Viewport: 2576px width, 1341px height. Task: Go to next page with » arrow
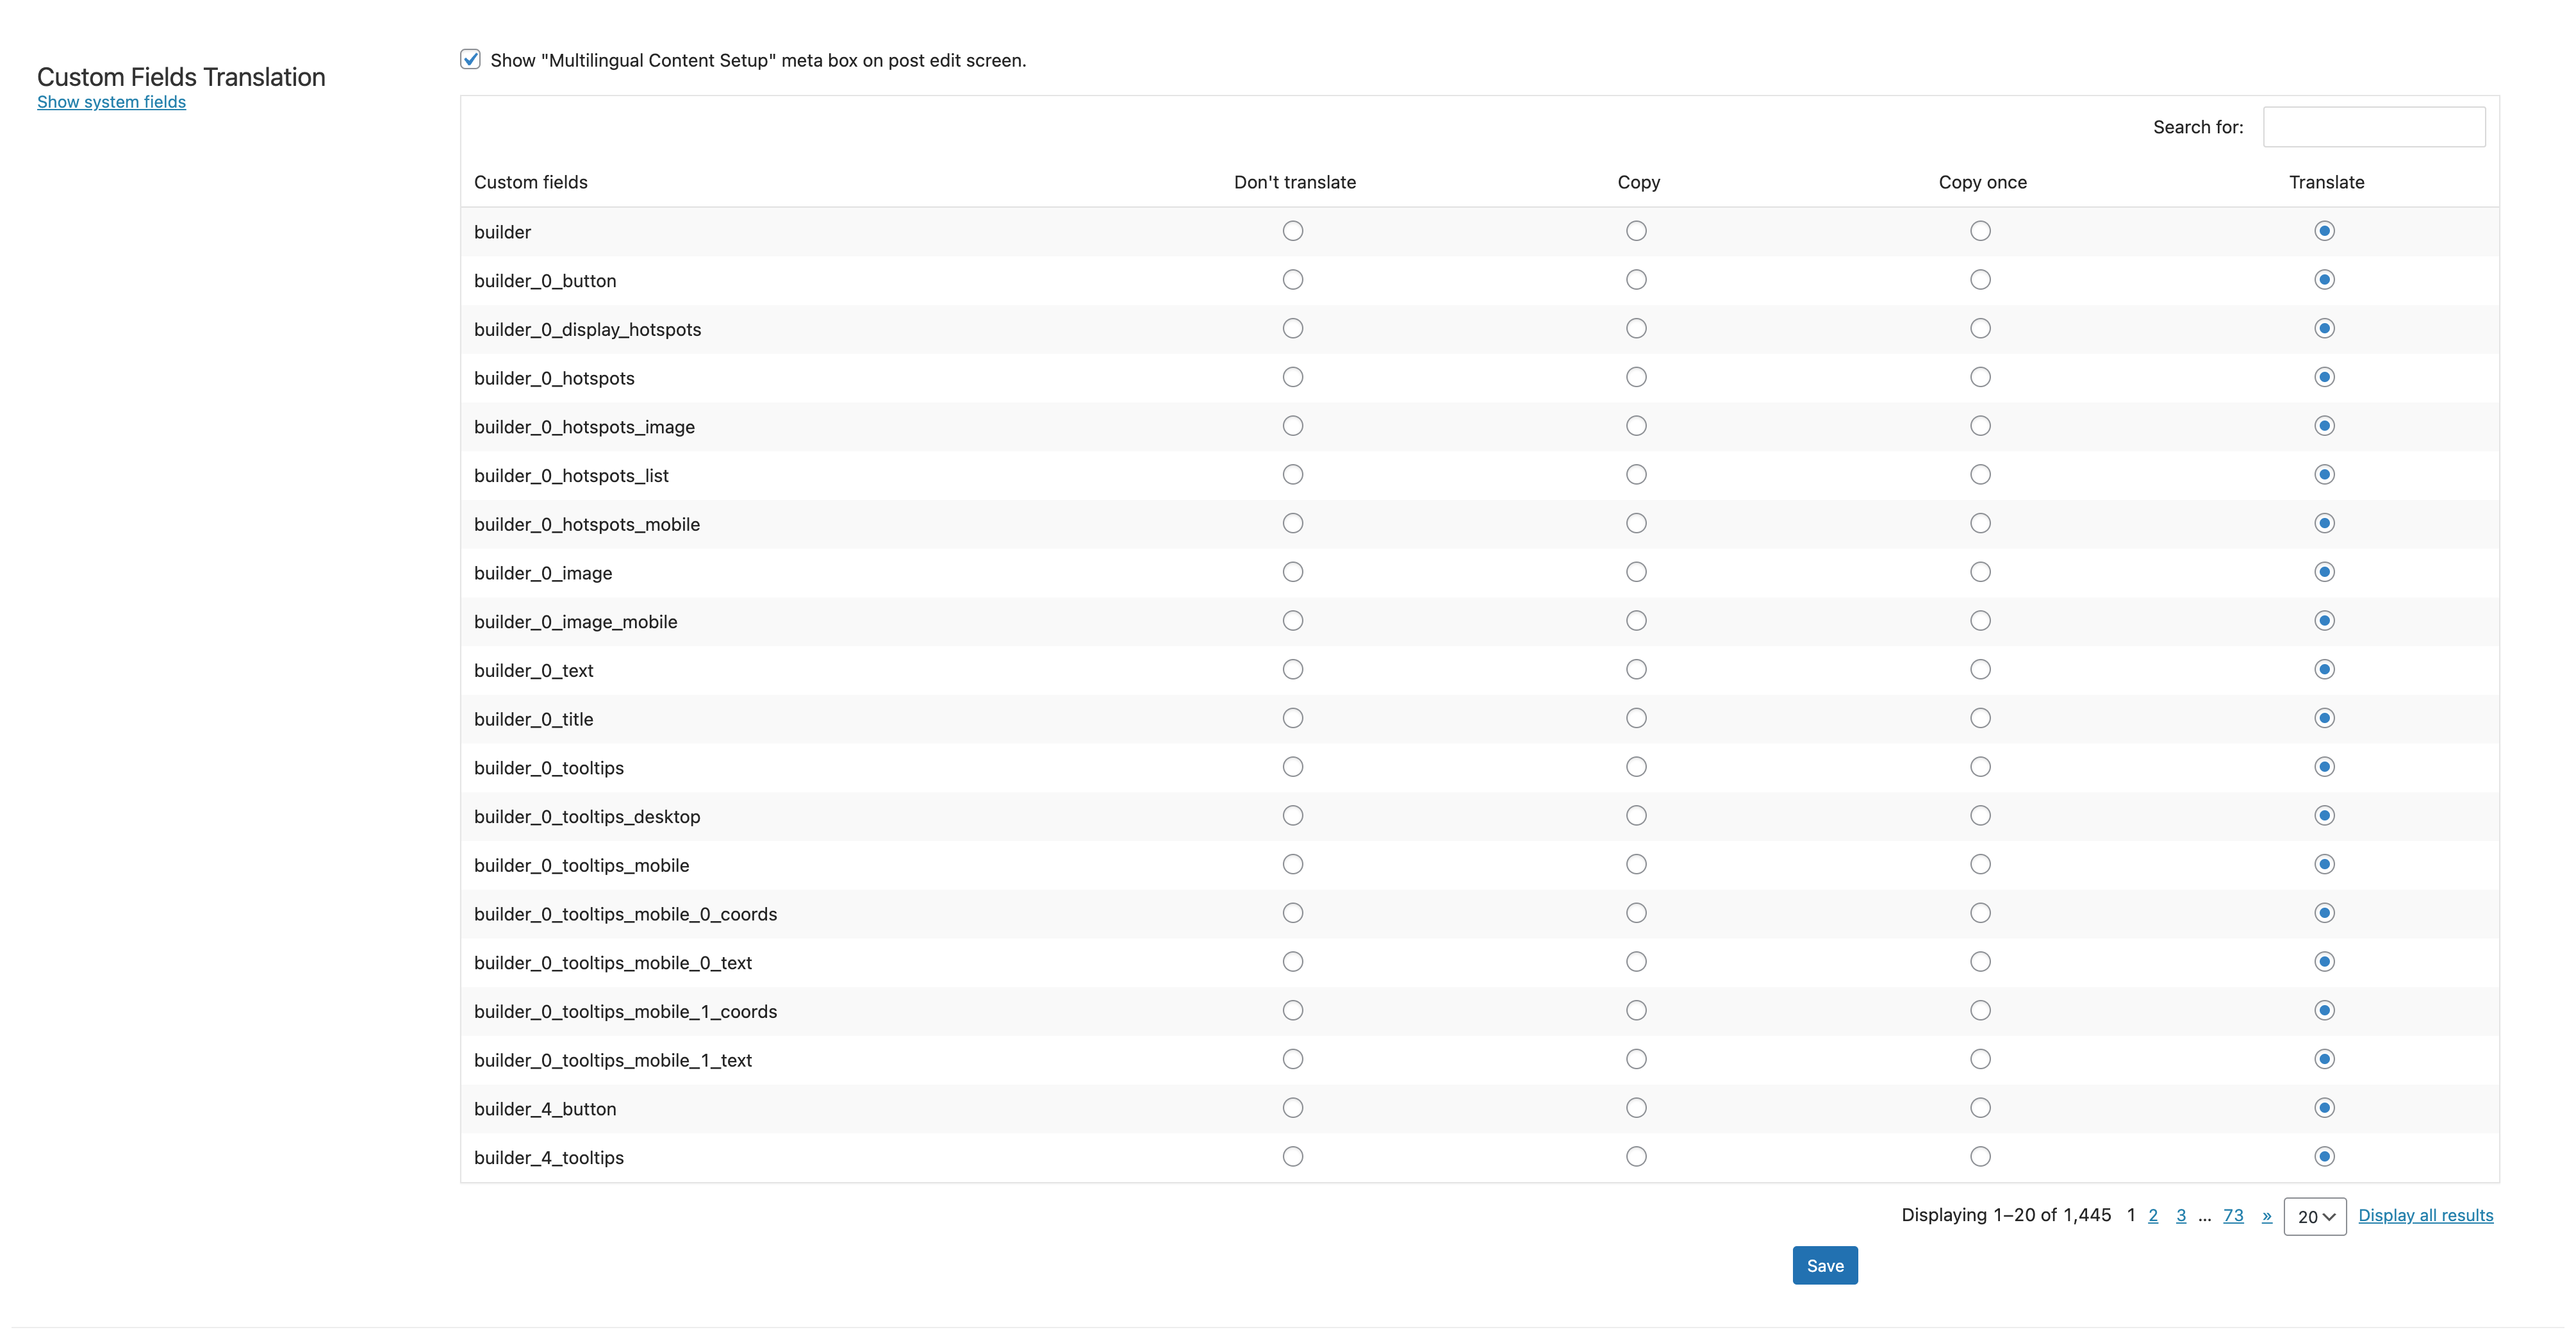(2267, 1215)
